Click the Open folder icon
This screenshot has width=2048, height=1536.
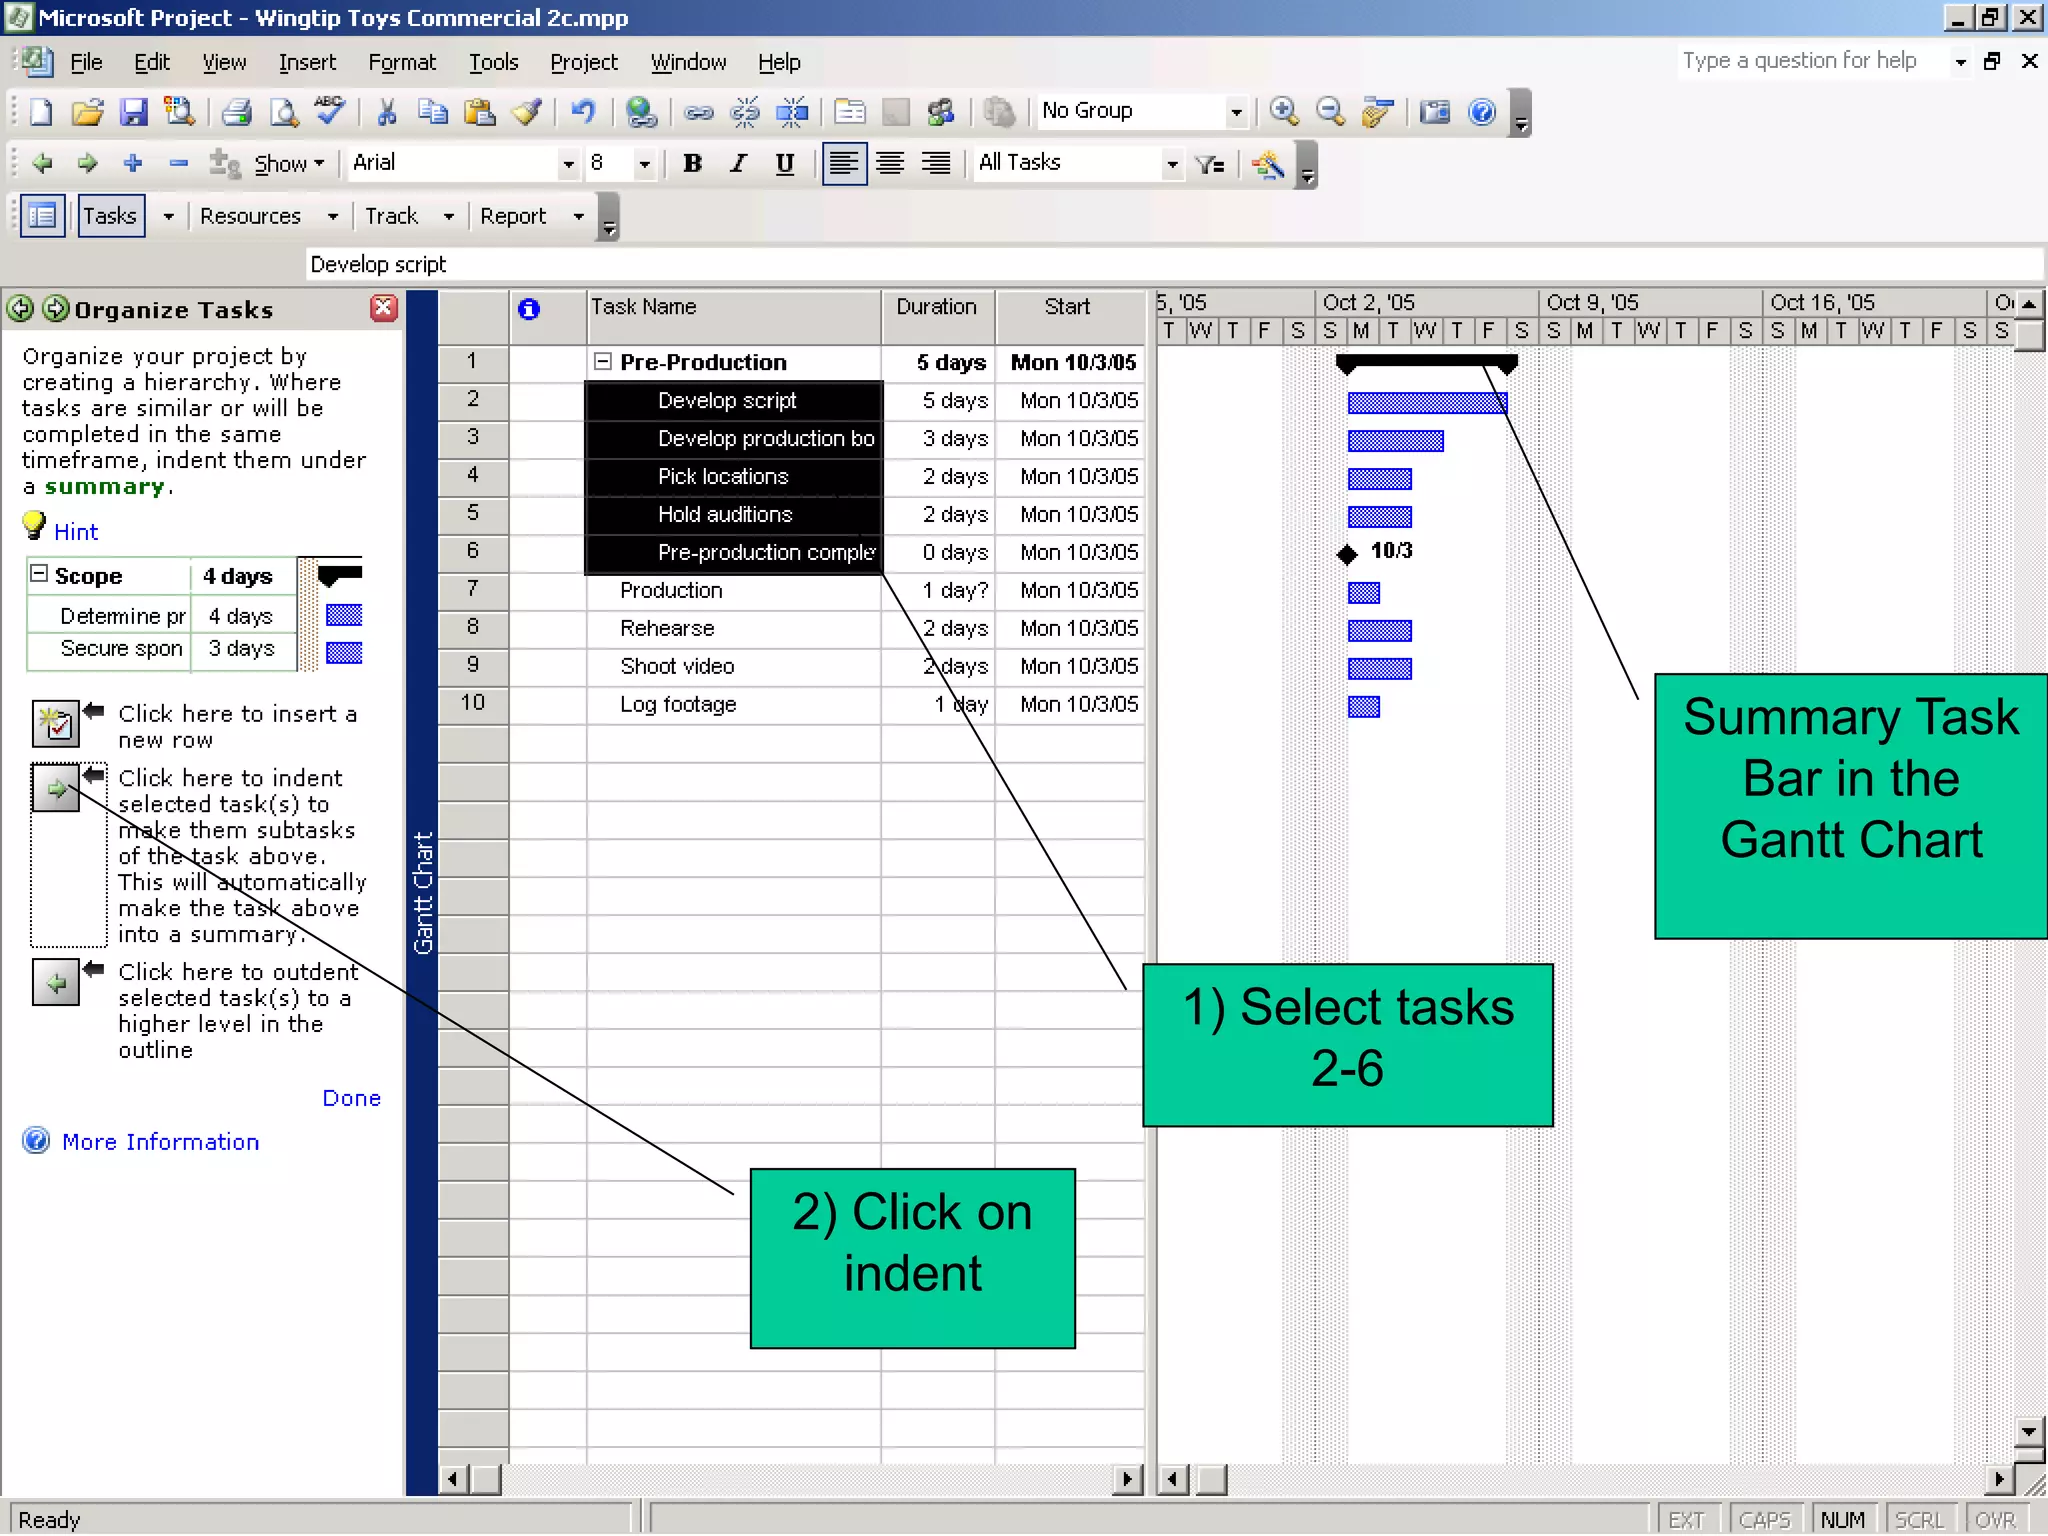[88, 112]
